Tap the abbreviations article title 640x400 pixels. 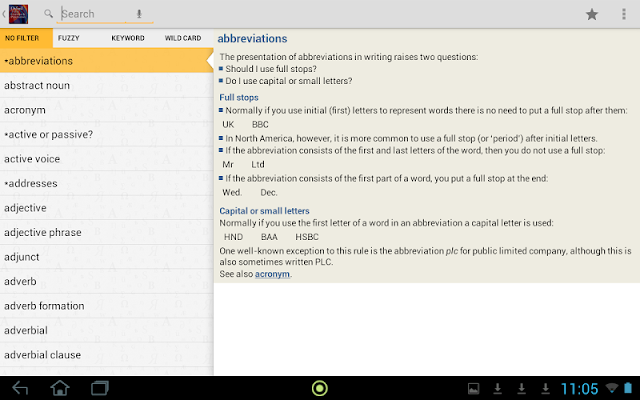point(252,38)
